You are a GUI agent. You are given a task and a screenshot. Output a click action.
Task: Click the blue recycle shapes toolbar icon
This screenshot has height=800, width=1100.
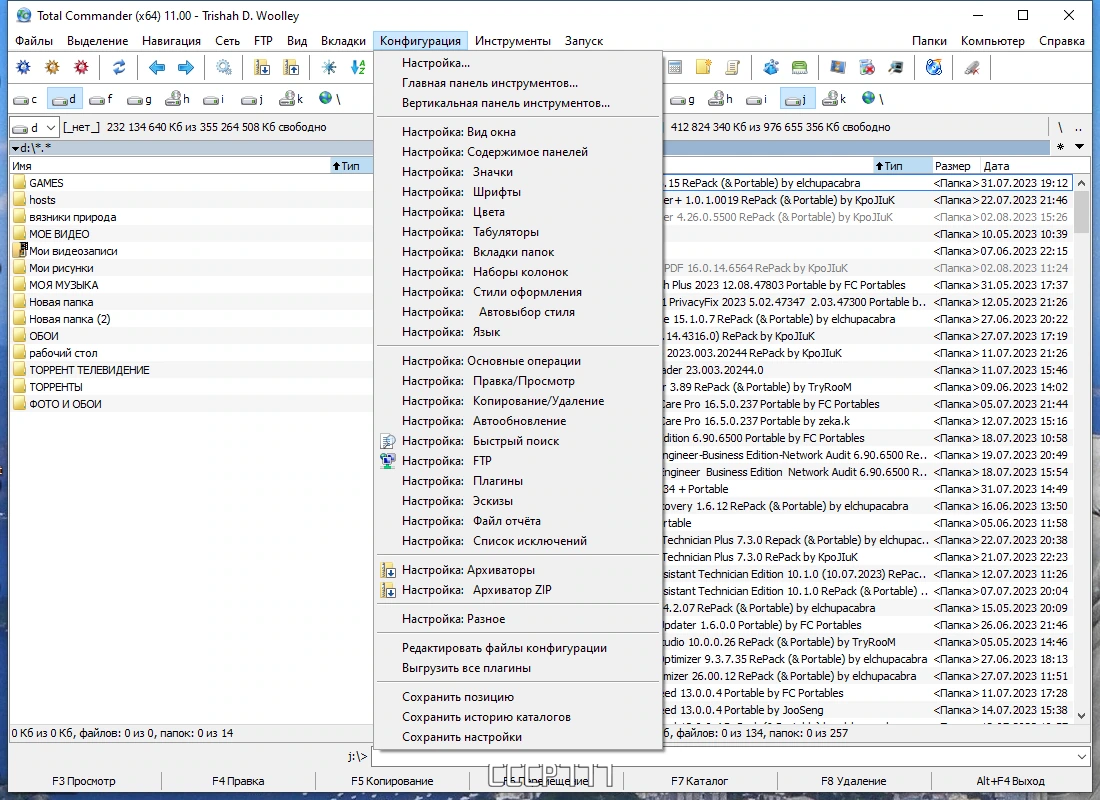[771, 67]
